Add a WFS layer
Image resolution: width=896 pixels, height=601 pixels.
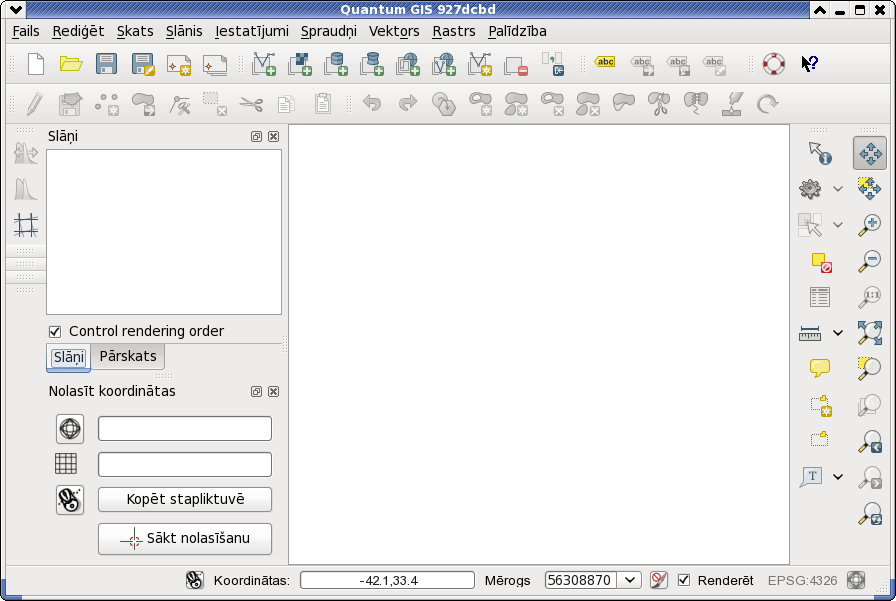pyautogui.click(x=444, y=64)
